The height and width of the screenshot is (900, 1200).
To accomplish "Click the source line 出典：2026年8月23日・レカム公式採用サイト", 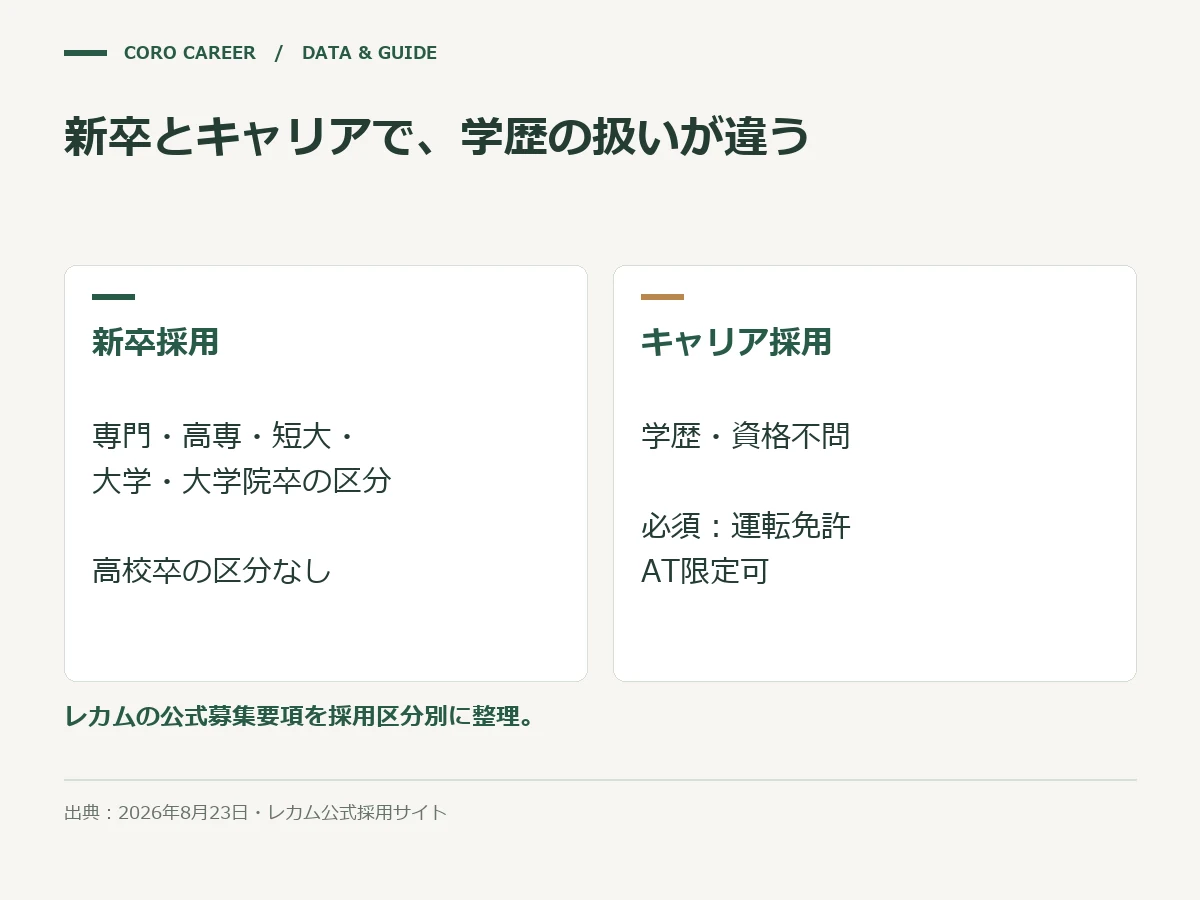I will click(x=255, y=812).
